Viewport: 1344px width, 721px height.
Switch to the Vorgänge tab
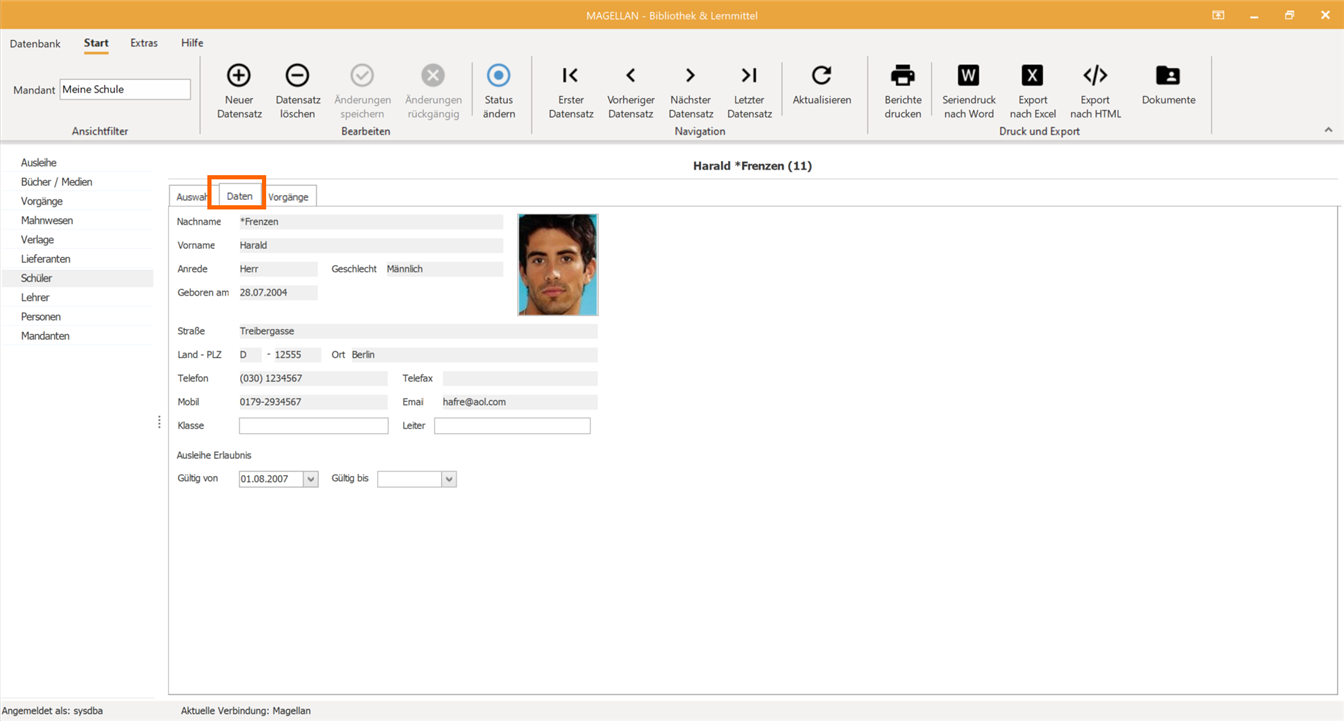click(289, 197)
